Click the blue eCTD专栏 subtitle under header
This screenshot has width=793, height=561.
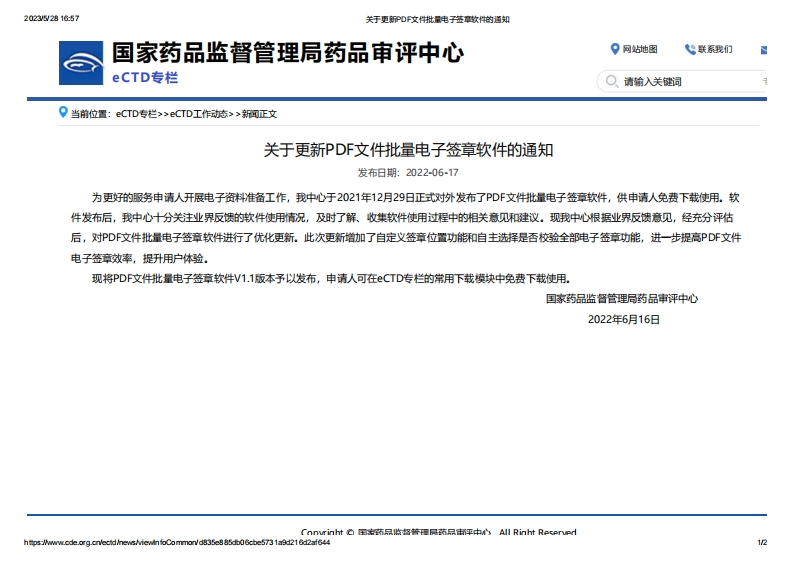(x=145, y=76)
